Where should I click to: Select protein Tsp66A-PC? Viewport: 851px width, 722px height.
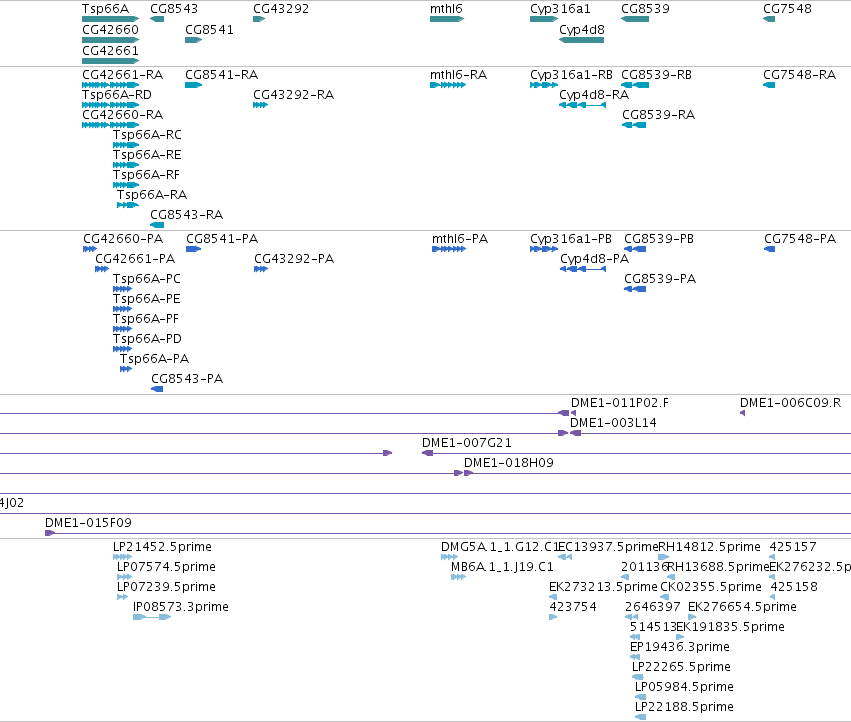(x=122, y=289)
